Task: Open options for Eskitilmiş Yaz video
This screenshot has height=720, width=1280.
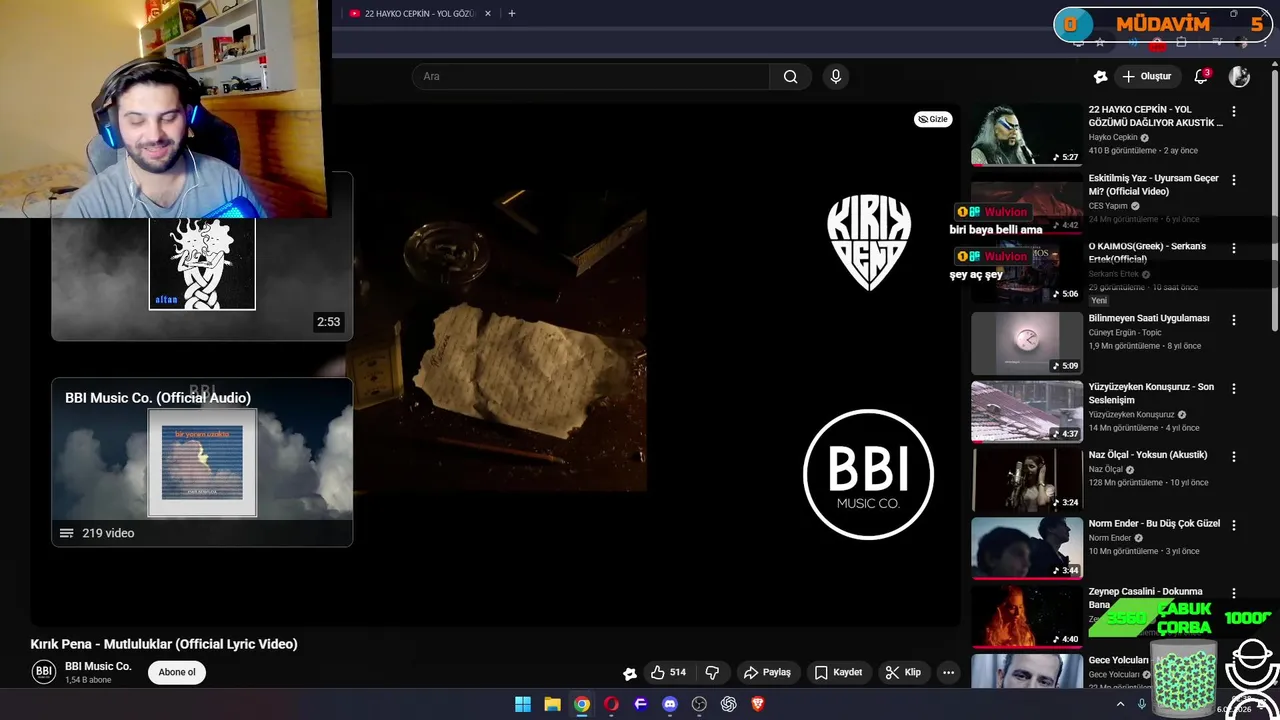Action: pos(1234,180)
